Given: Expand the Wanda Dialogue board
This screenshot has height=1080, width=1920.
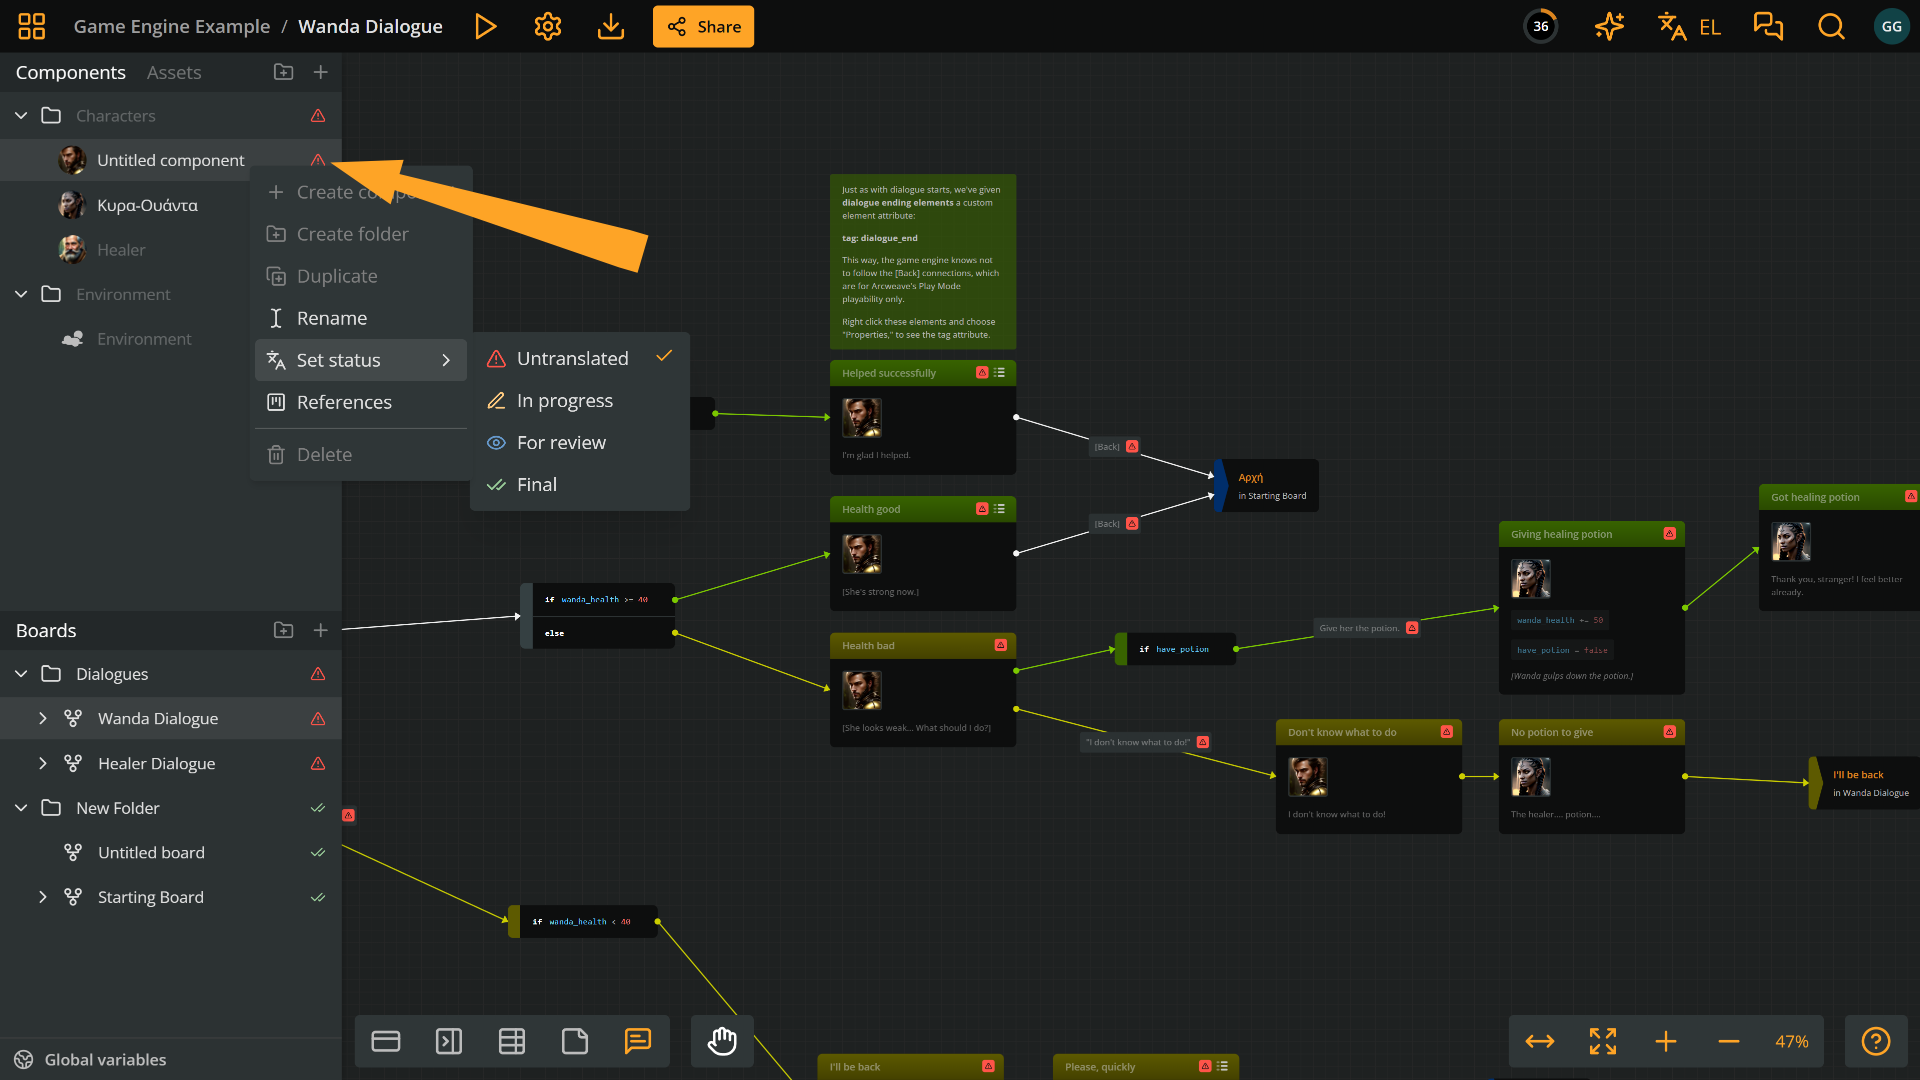Looking at the screenshot, I should [x=42, y=718].
